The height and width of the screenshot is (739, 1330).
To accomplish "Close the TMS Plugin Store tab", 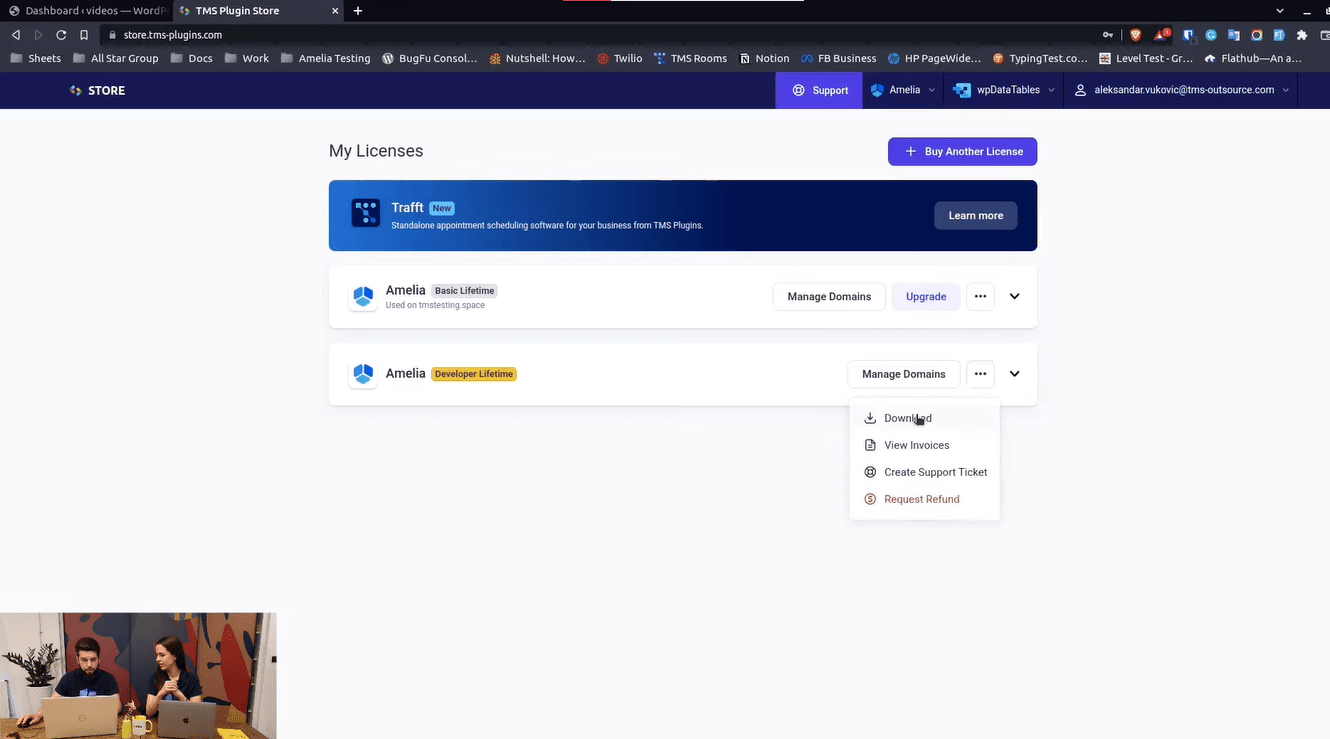I will pos(334,11).
